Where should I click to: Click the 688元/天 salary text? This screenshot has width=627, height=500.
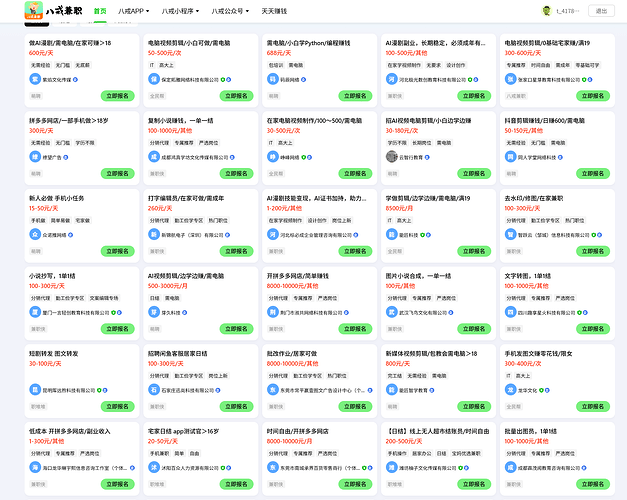click(279, 53)
